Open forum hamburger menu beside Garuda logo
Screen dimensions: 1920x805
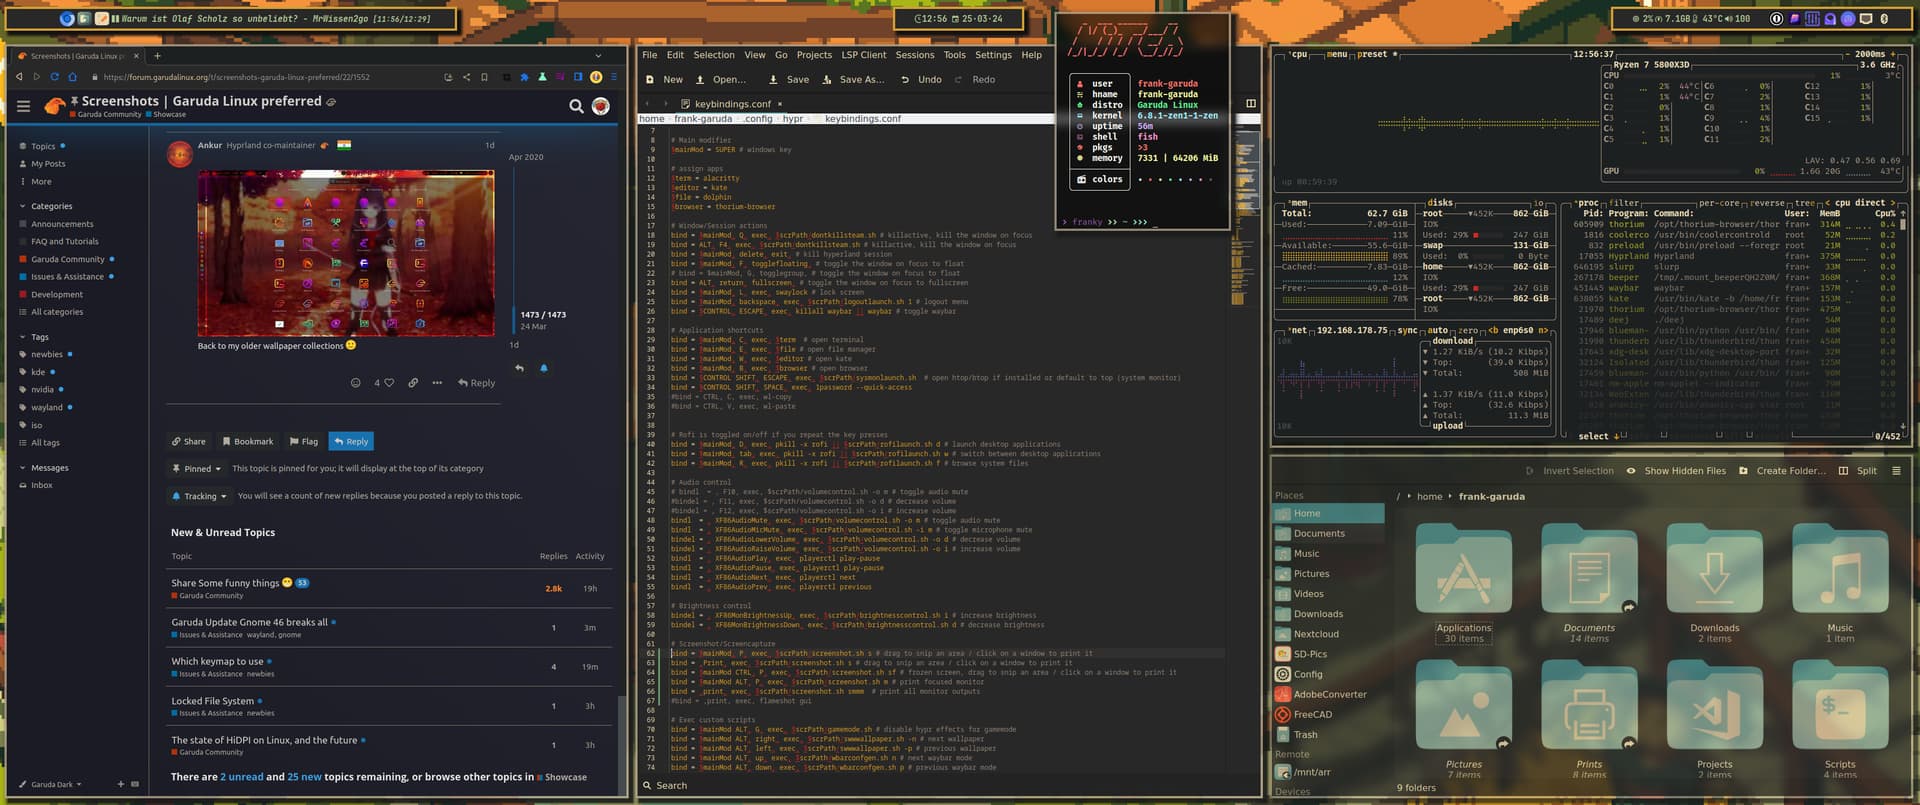(23, 106)
